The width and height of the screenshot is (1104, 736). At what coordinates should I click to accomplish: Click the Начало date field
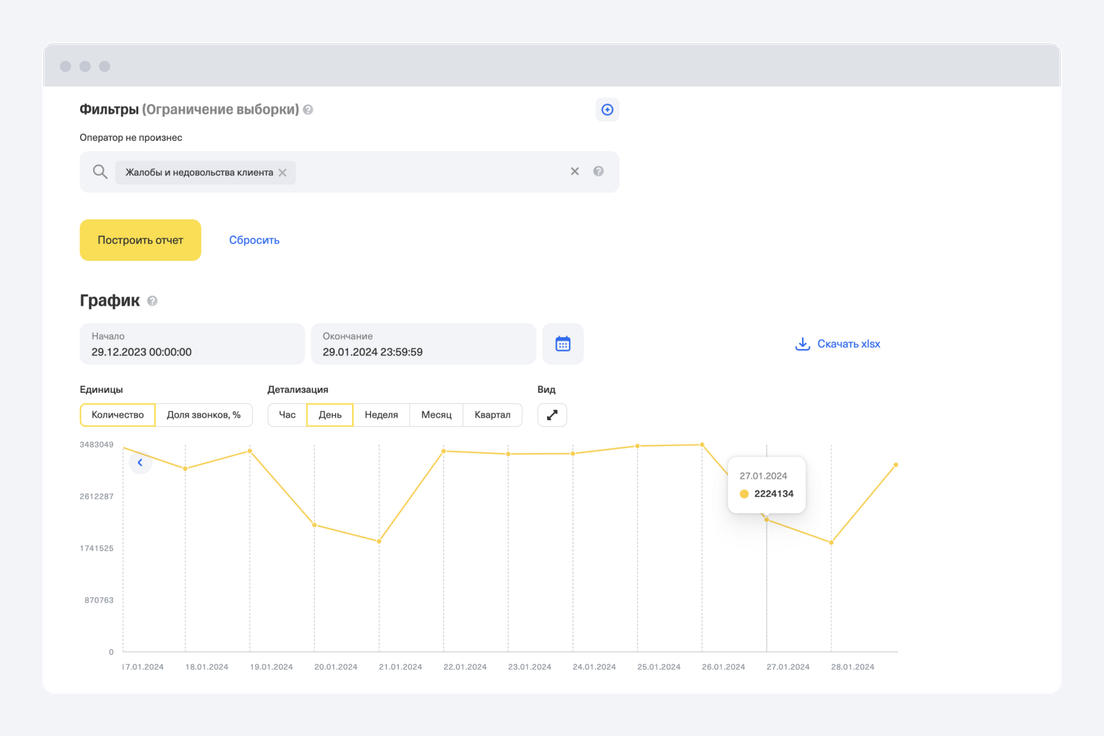pos(192,344)
